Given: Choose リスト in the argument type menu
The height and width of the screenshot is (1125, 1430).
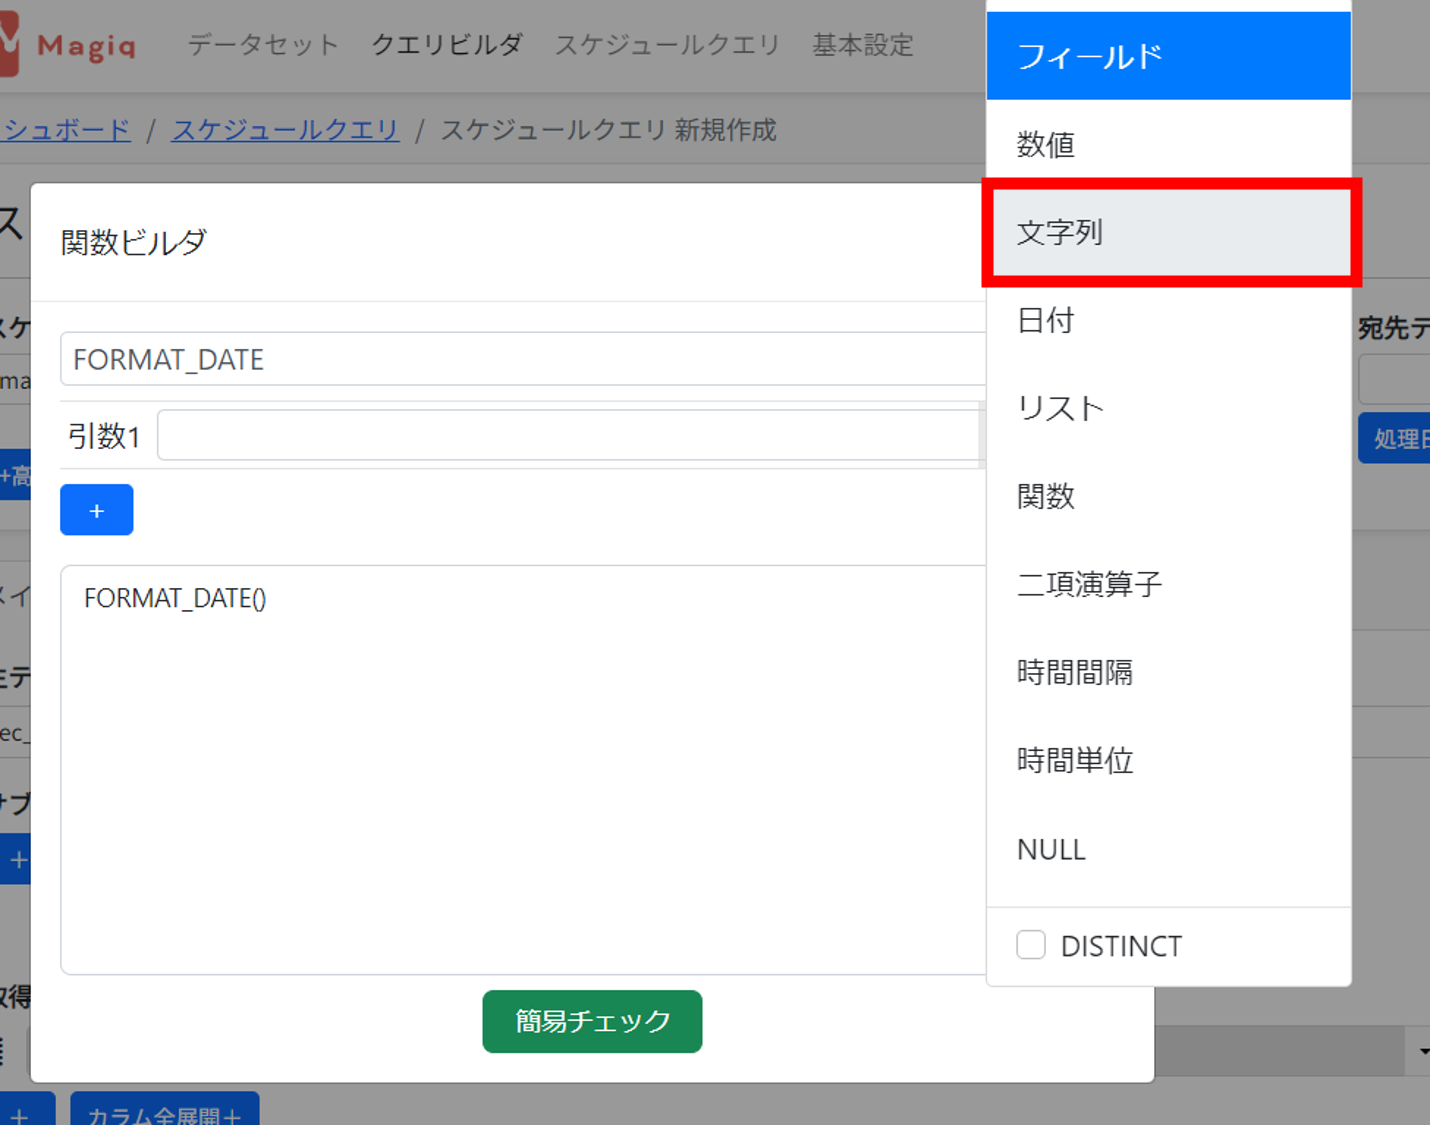Looking at the screenshot, I should click(1167, 409).
